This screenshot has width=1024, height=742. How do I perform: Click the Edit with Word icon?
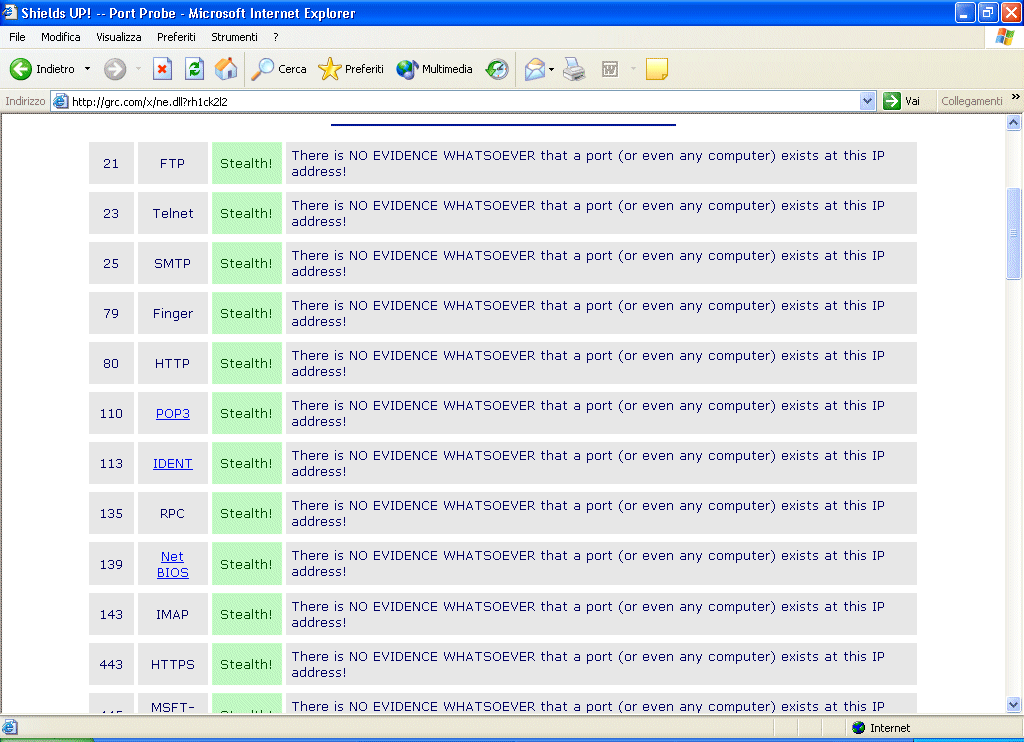pos(609,69)
